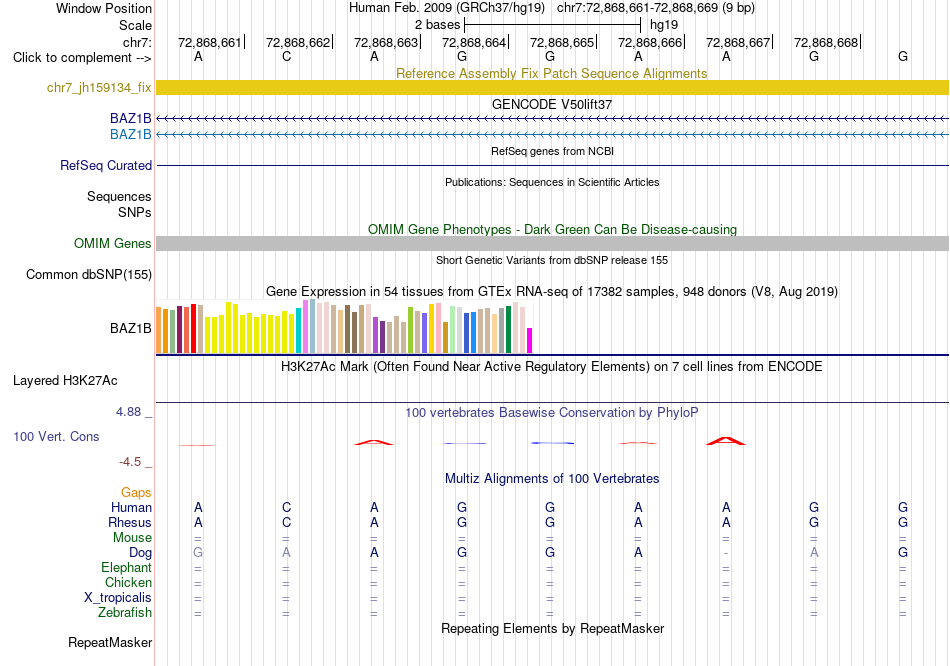
Task: Open the GENCODE V50lift37 track title
Action: 551,104
